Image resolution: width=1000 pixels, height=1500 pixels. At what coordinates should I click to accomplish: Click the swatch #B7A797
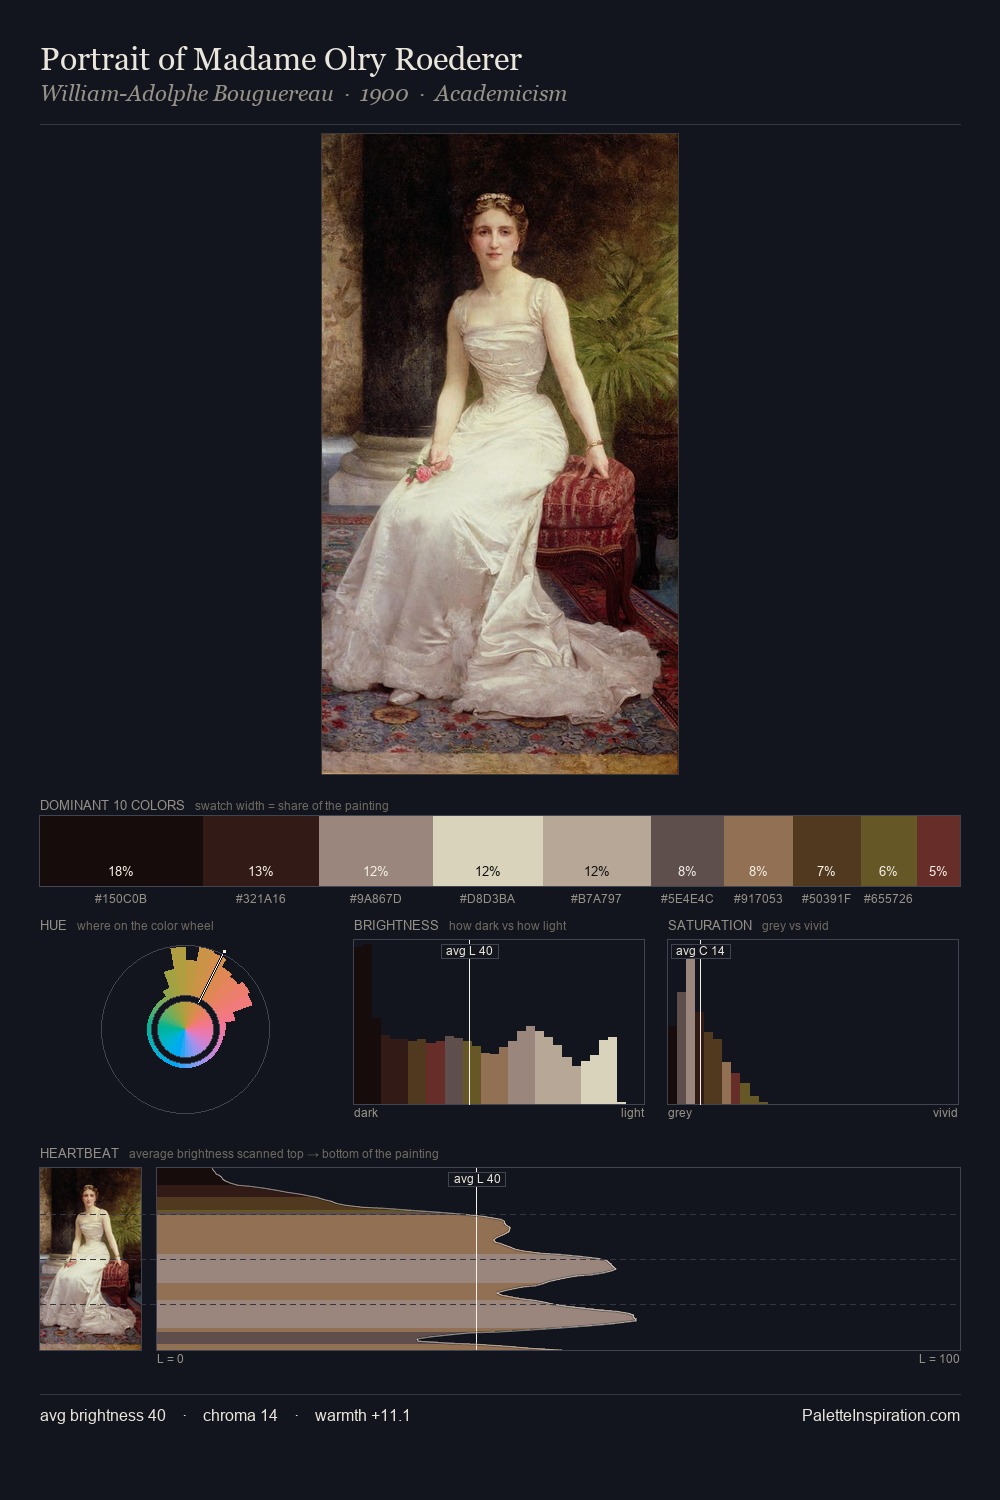[597, 851]
